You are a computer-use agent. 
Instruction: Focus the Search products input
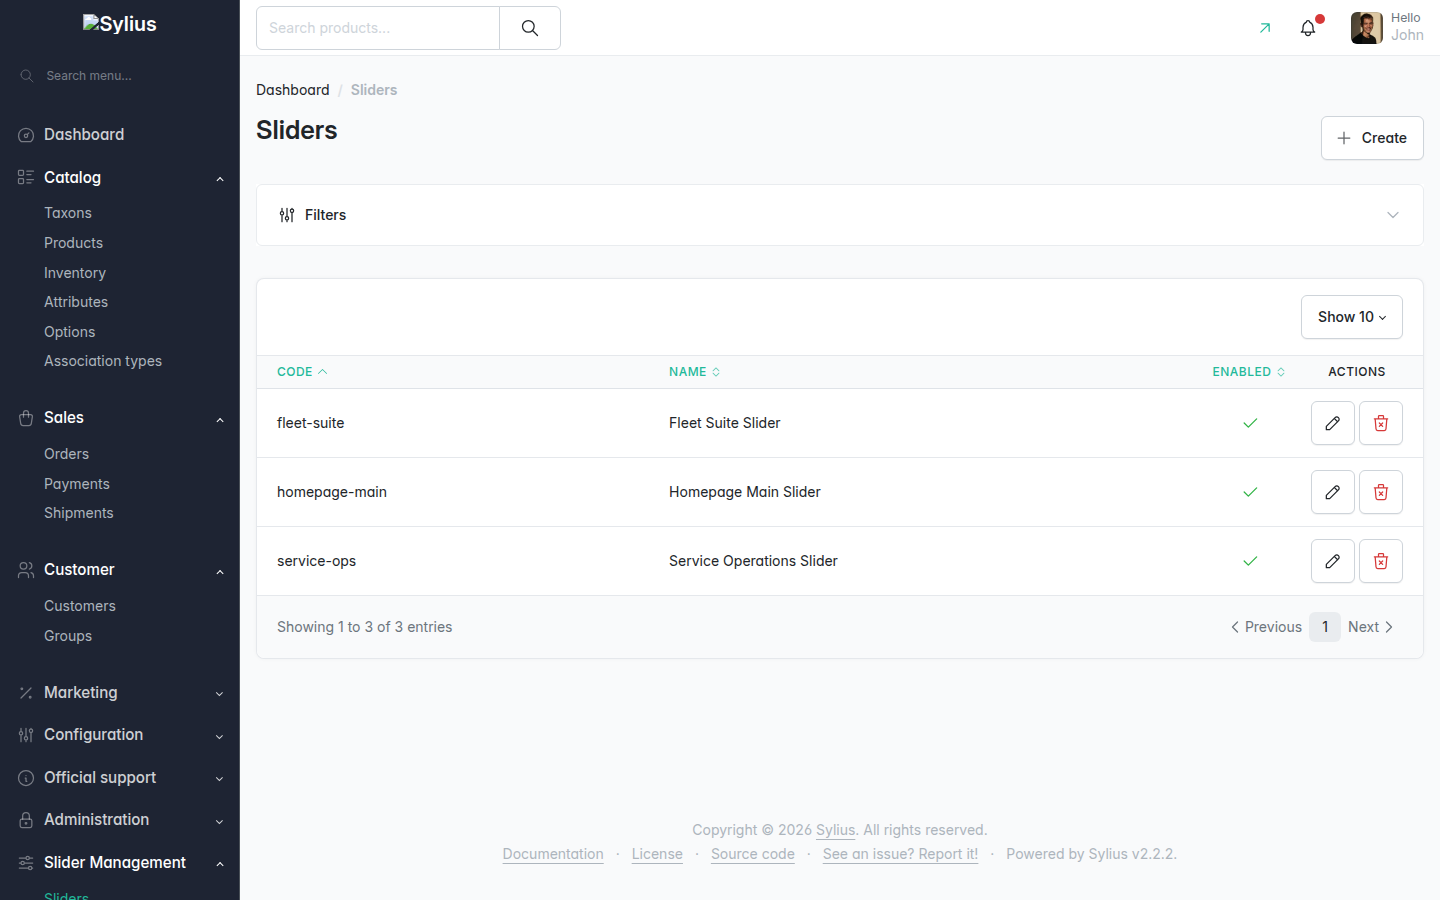pyautogui.click(x=378, y=28)
